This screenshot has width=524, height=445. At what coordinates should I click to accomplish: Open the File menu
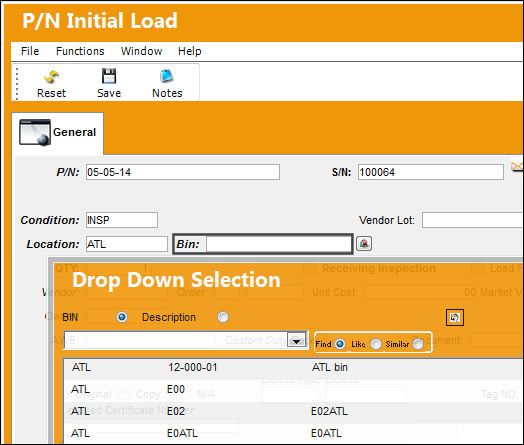coord(30,51)
